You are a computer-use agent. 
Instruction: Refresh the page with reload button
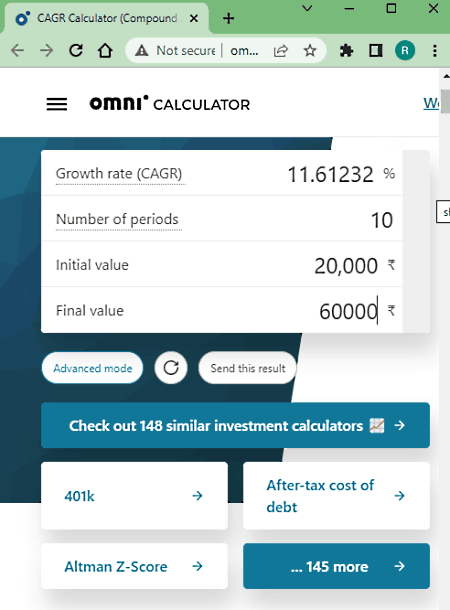coord(76,51)
